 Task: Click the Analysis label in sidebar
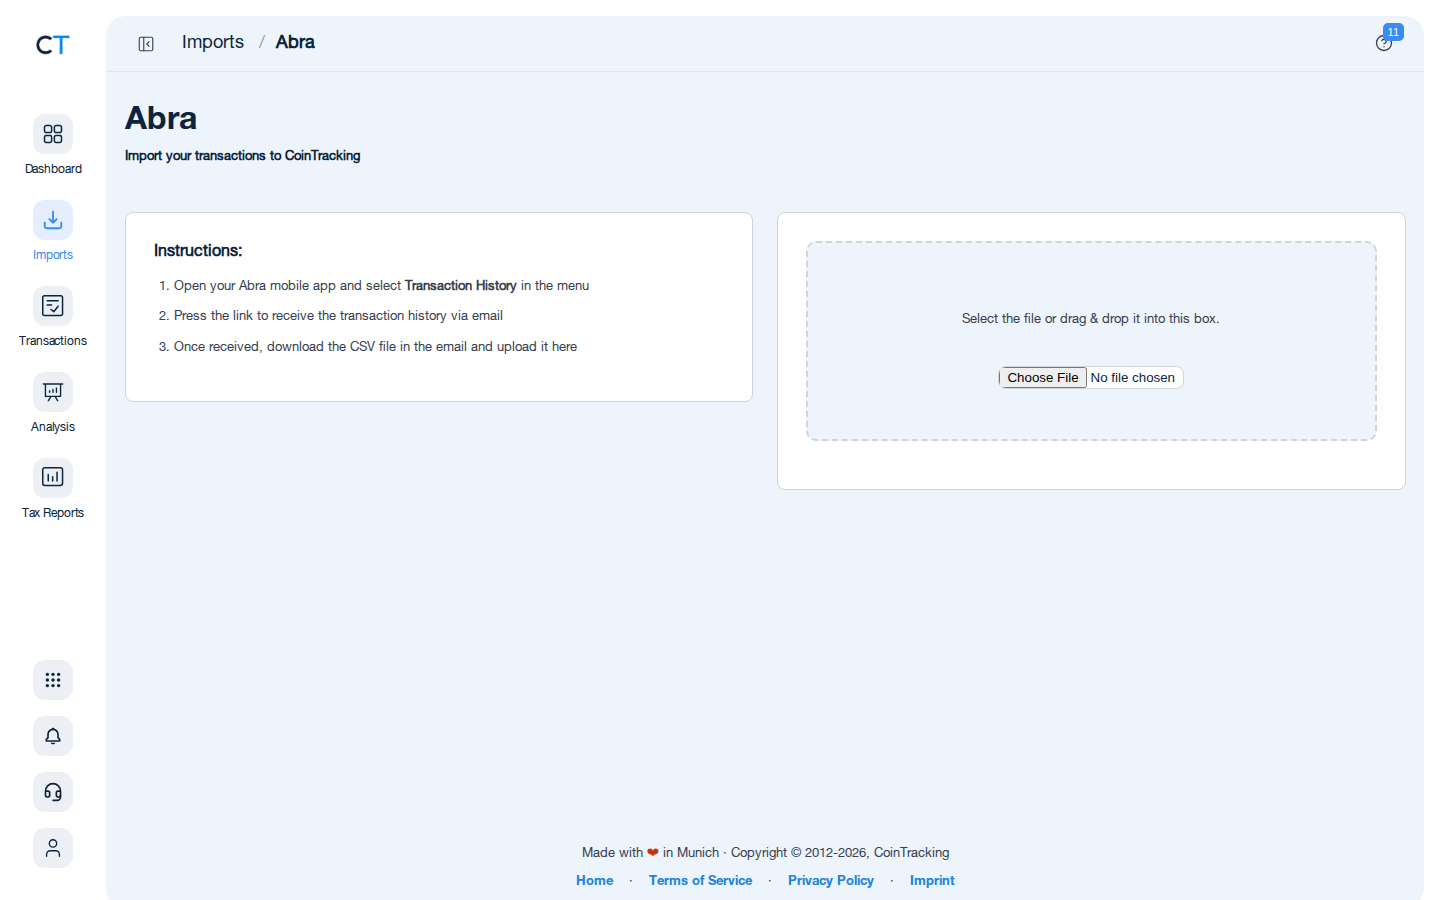point(53,427)
